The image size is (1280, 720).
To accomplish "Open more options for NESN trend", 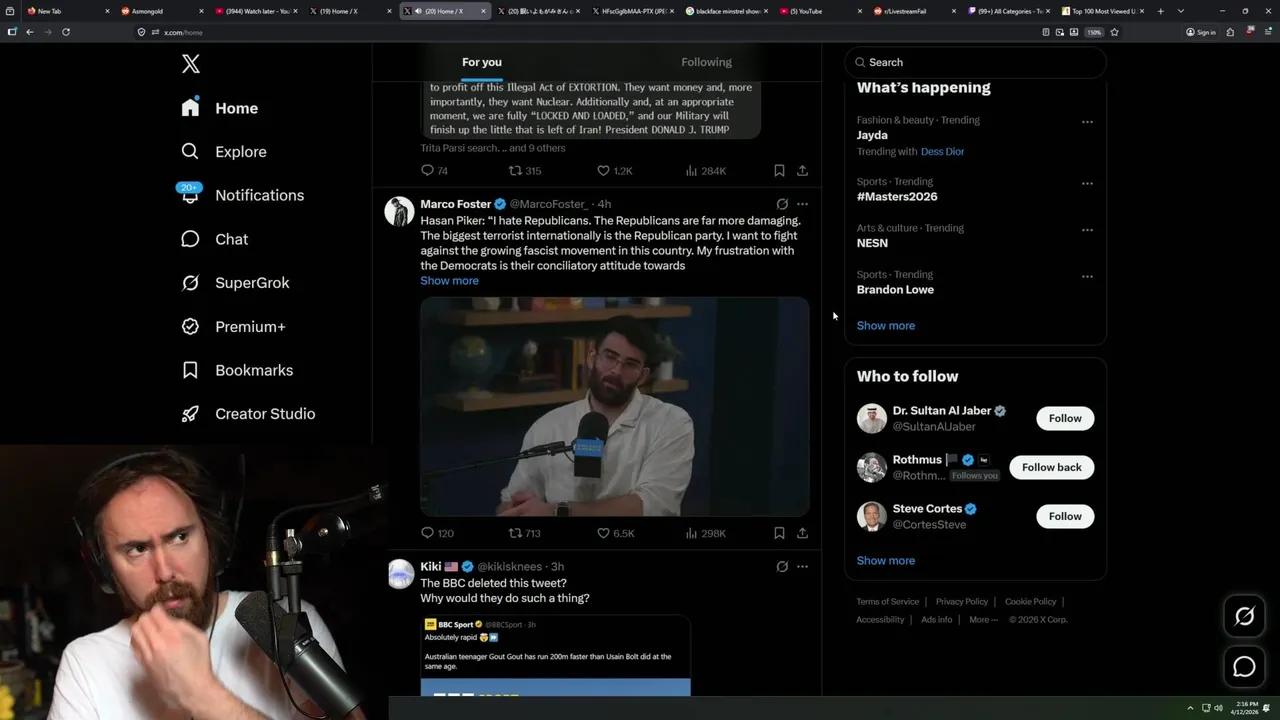I will pyautogui.click(x=1087, y=230).
